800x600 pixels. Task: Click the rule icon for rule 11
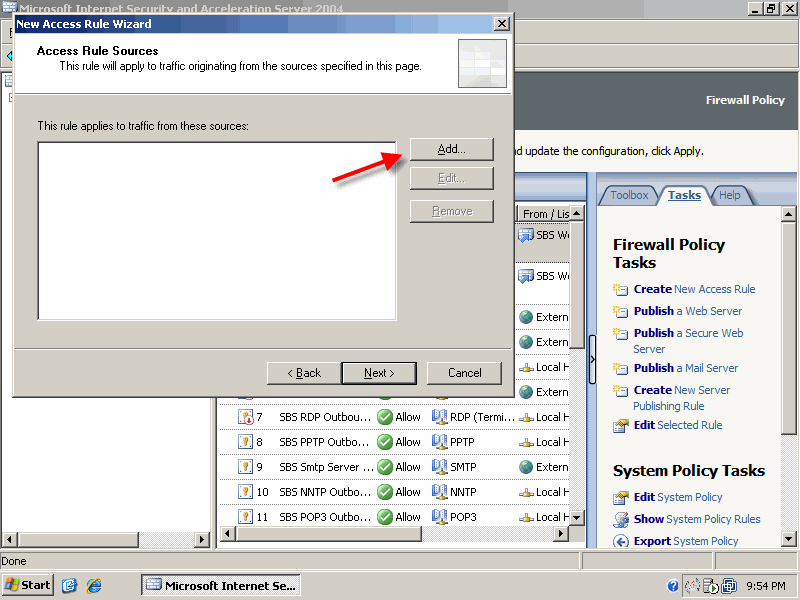tap(245, 517)
